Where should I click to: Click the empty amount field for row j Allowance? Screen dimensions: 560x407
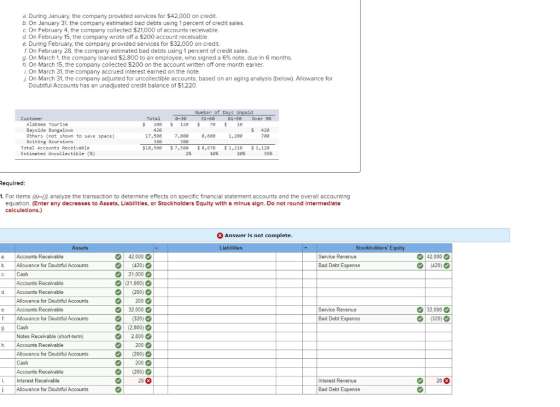click(139, 390)
